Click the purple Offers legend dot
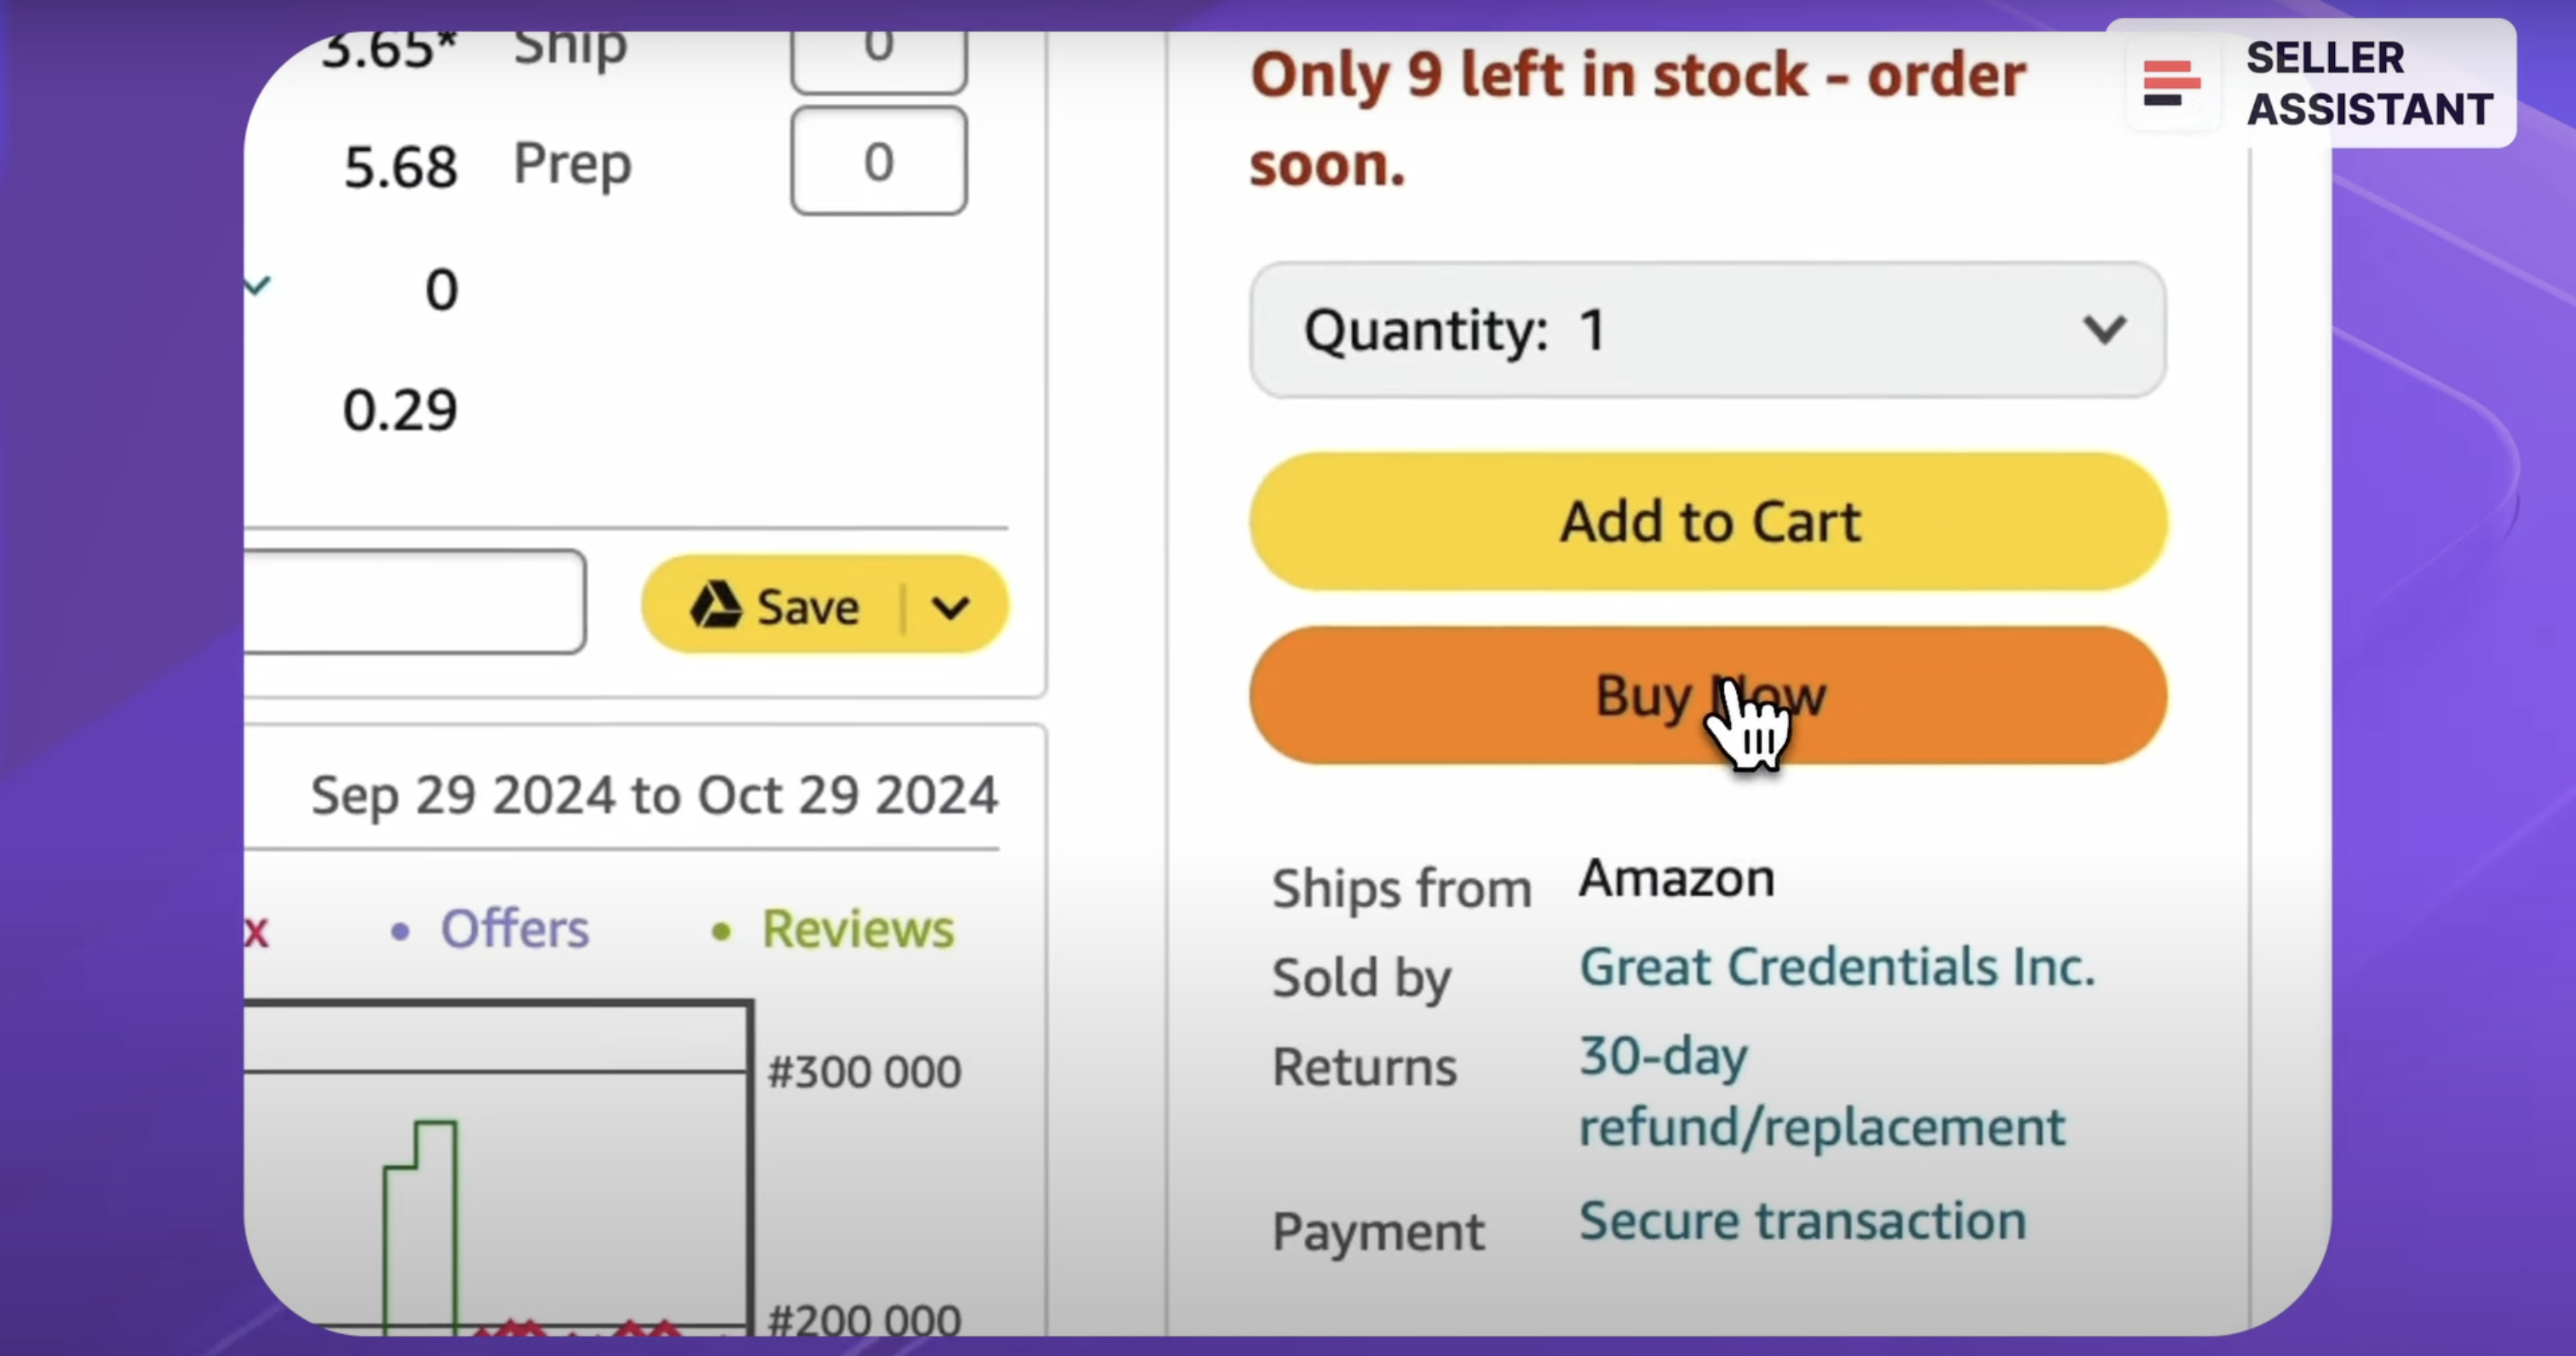 402,930
